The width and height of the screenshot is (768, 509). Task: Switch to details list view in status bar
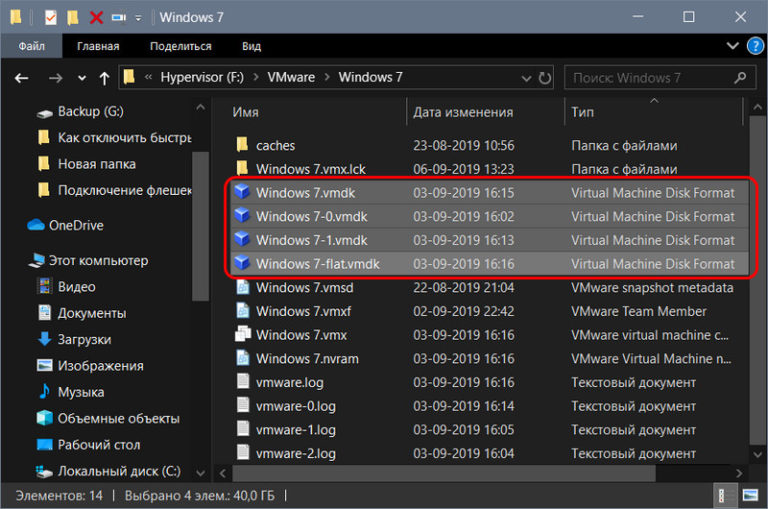coord(720,495)
